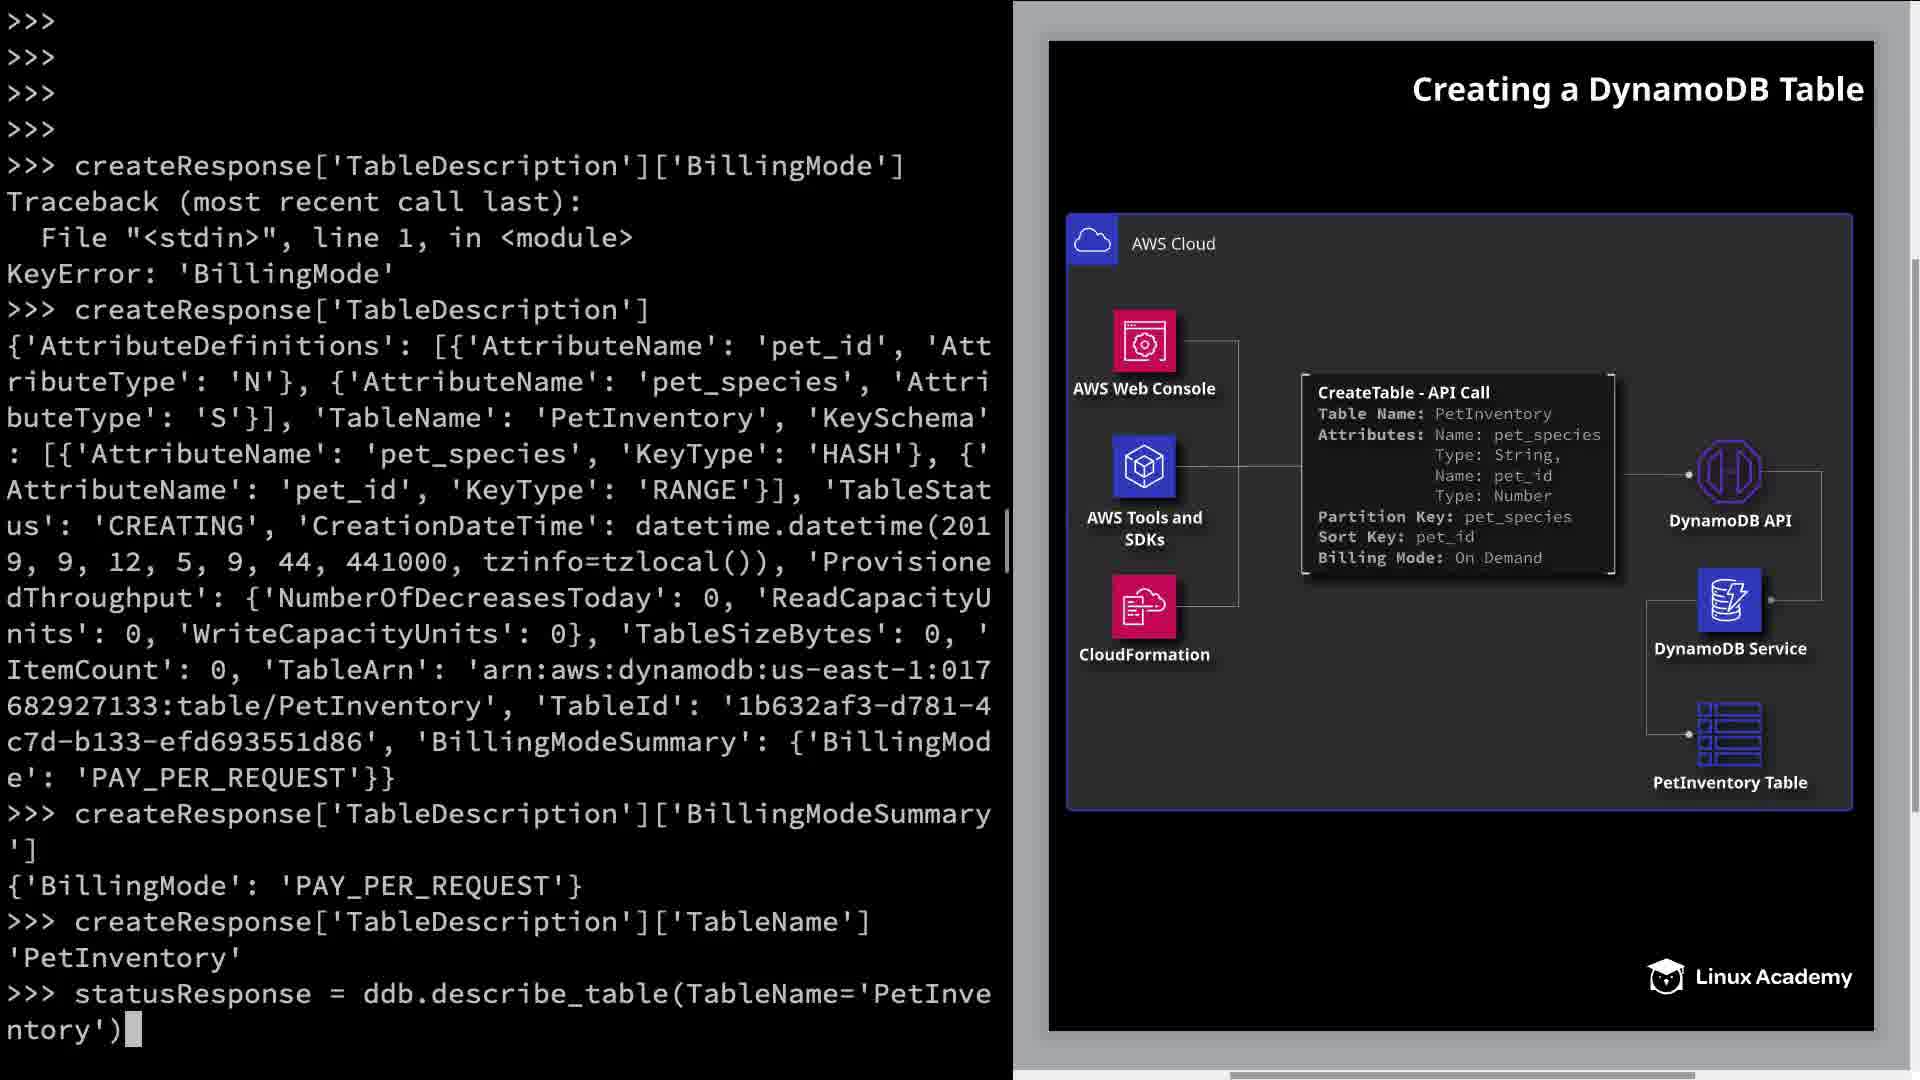Click the AWS Cloud icon

click(1092, 241)
